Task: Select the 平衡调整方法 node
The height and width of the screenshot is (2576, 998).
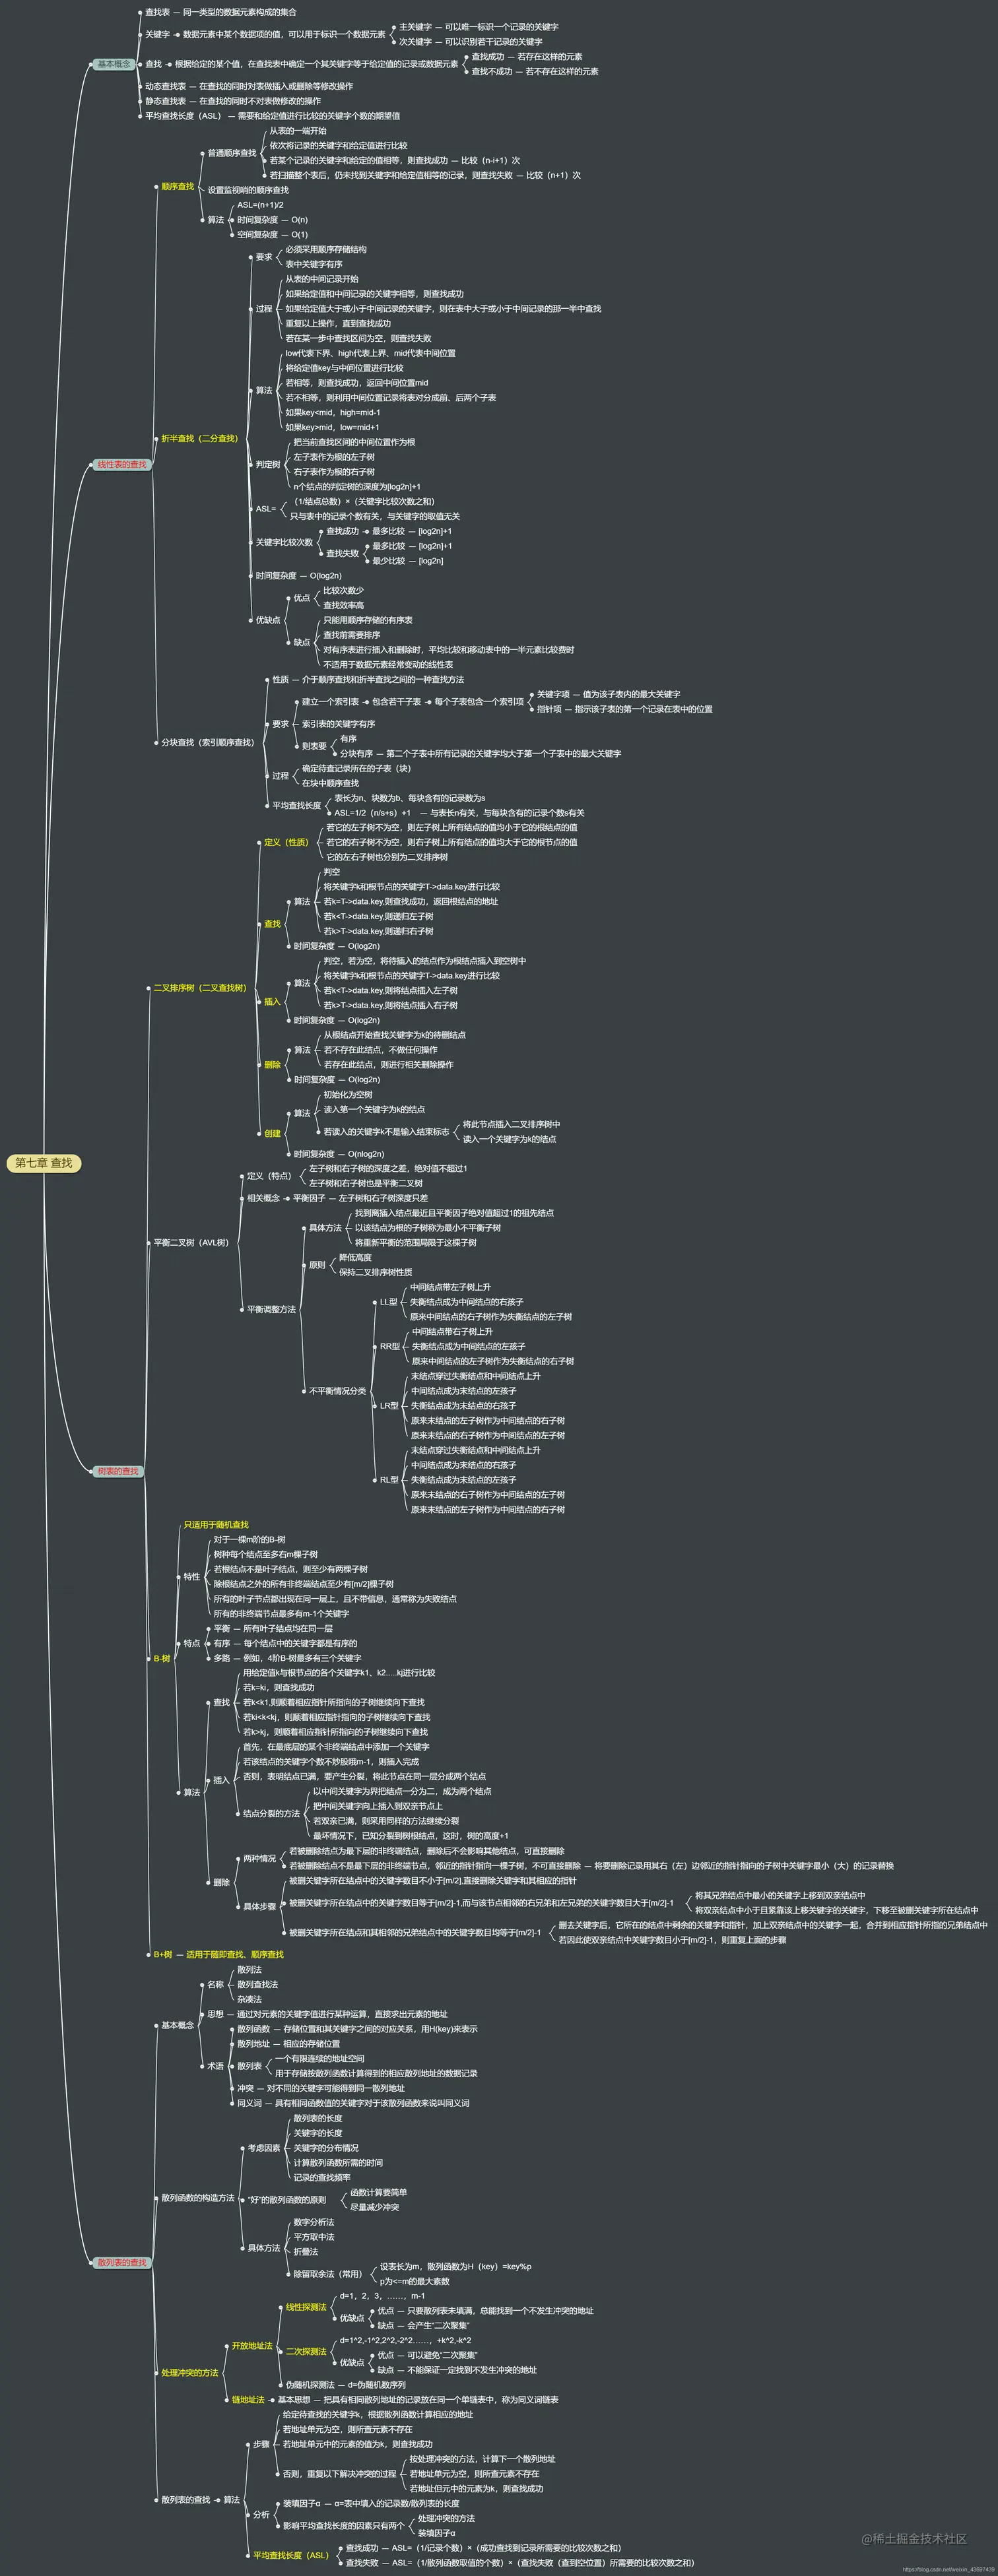Action: coord(271,1309)
